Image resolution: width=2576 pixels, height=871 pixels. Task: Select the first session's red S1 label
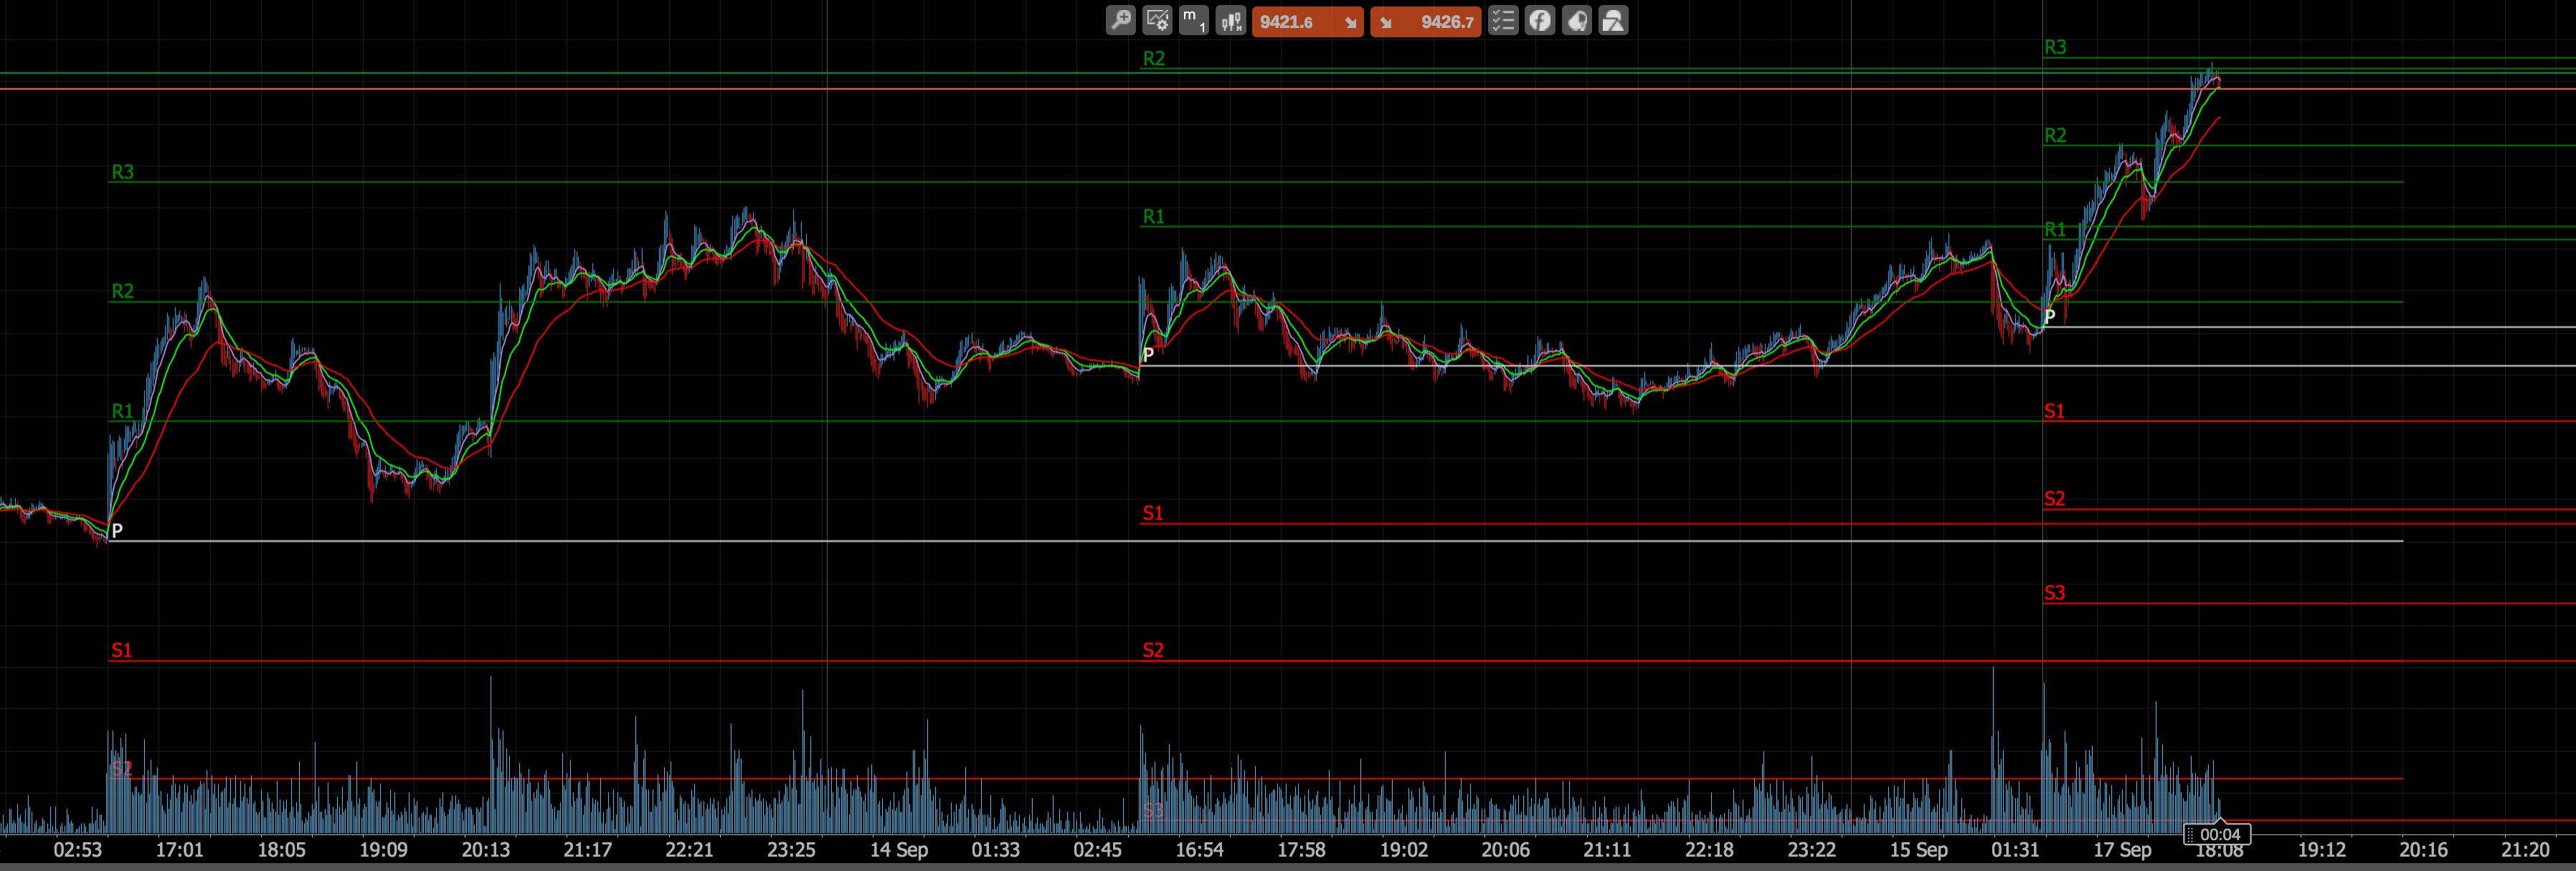(x=122, y=651)
